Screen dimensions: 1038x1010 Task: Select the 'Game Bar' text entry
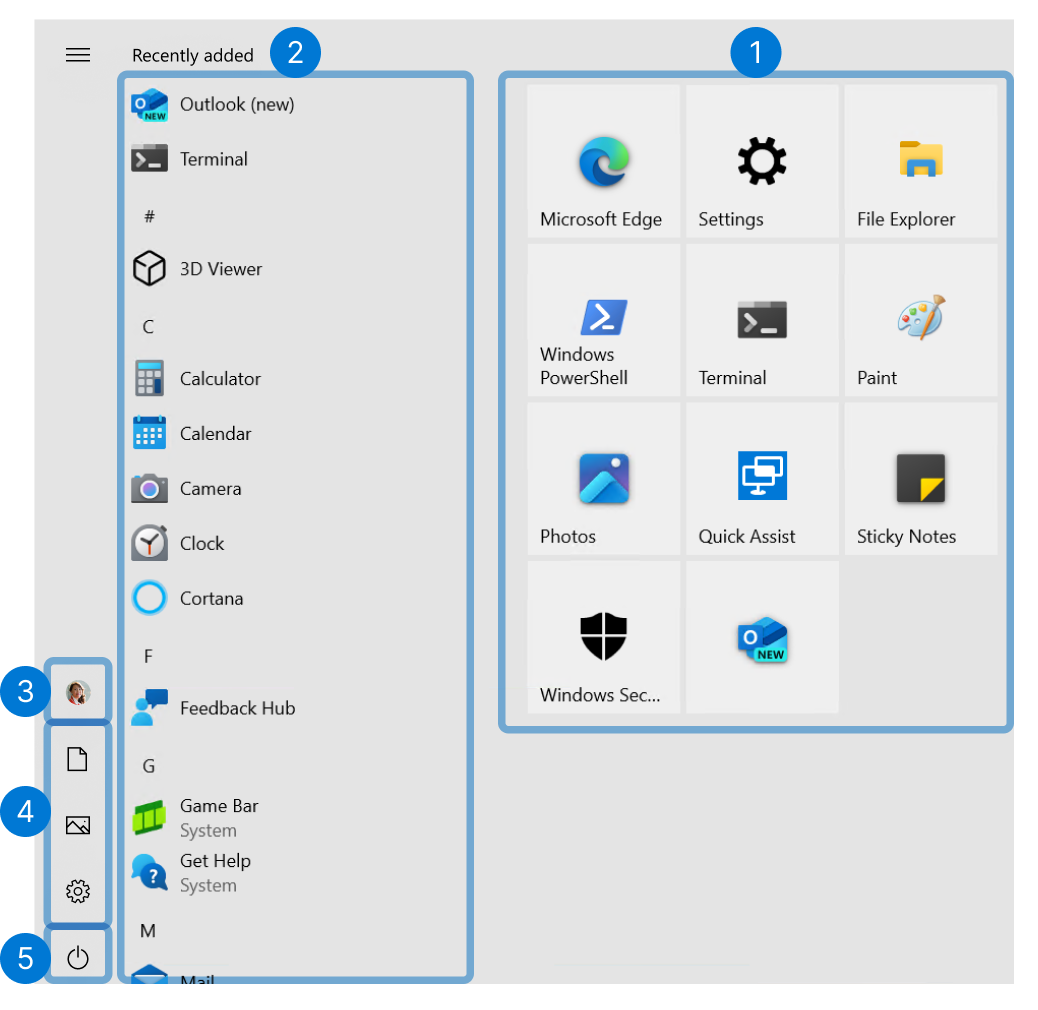coord(219,806)
